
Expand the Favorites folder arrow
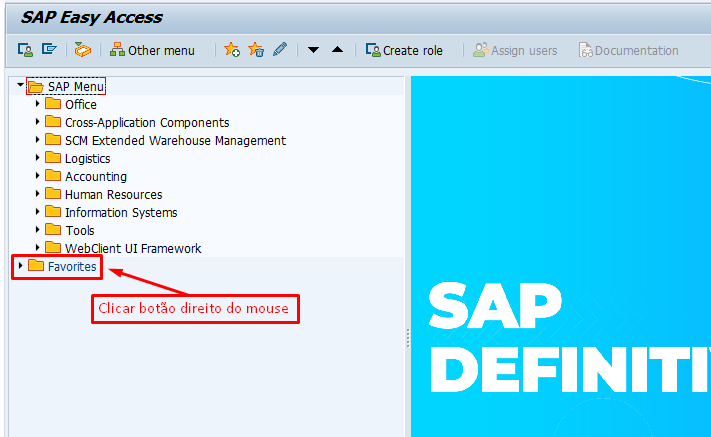[20, 266]
